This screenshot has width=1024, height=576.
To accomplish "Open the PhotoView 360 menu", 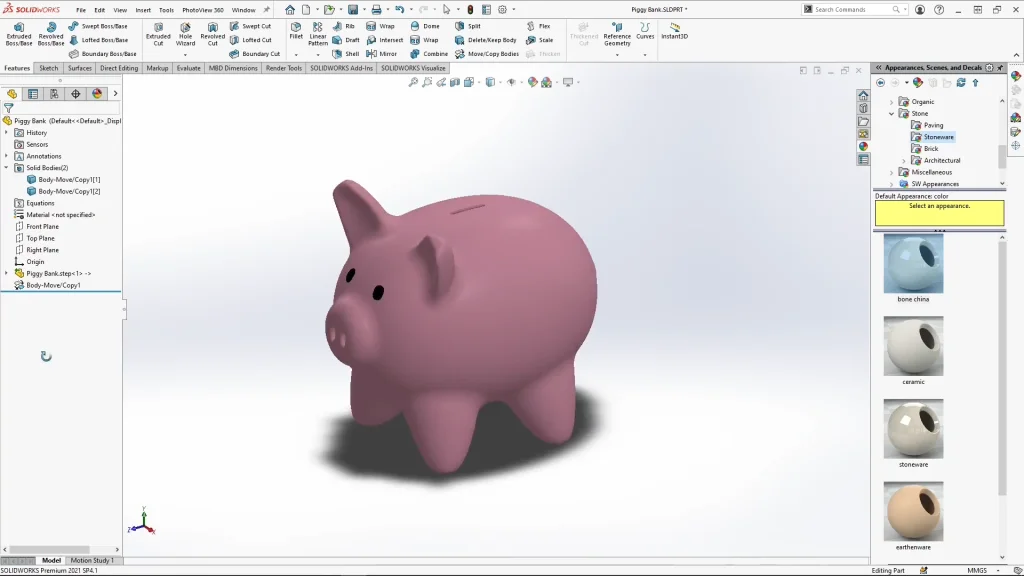I will [202, 10].
